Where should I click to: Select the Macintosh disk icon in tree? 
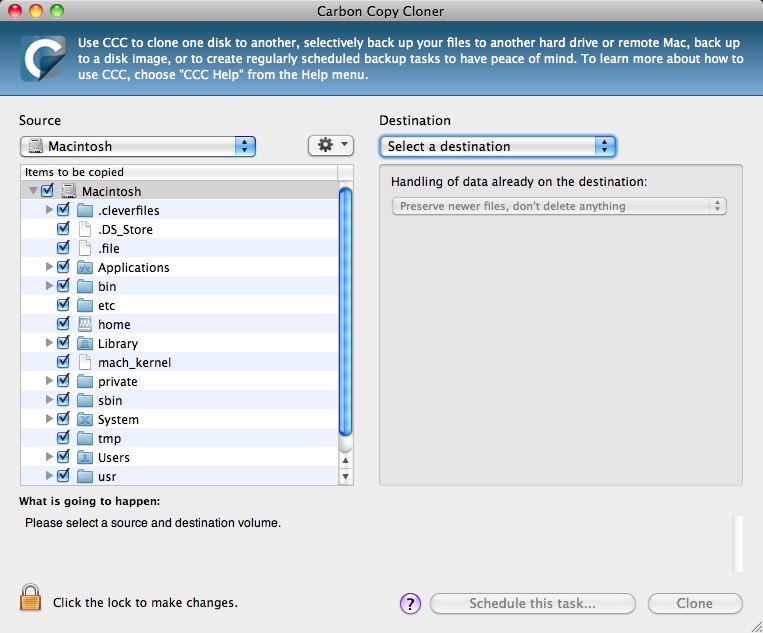69,191
